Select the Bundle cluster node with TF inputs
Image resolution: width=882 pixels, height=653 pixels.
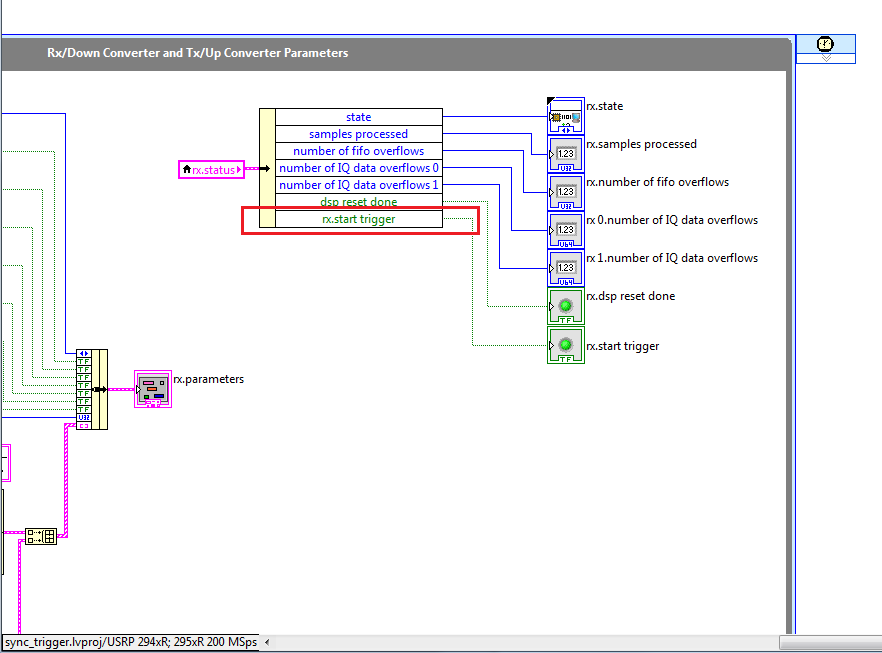tap(91, 389)
